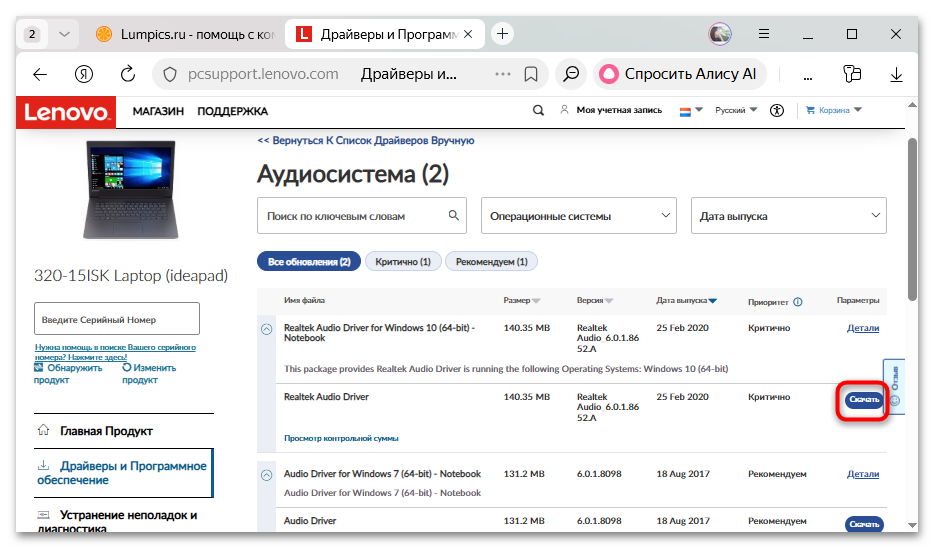Open the country flag dropdown

(x=691, y=111)
